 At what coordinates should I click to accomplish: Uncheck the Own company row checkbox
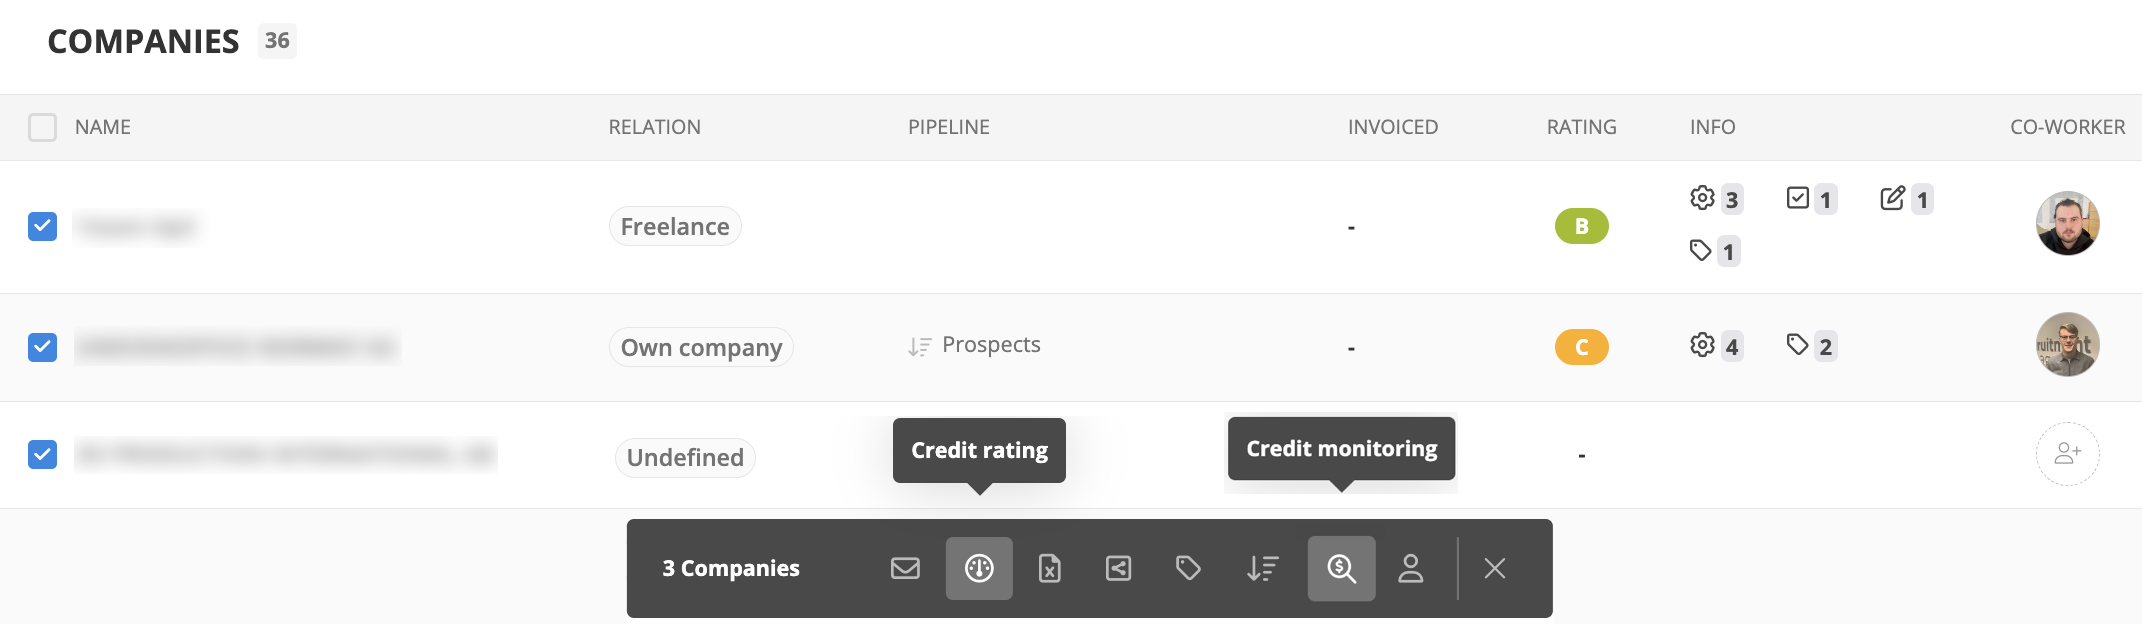pos(42,347)
